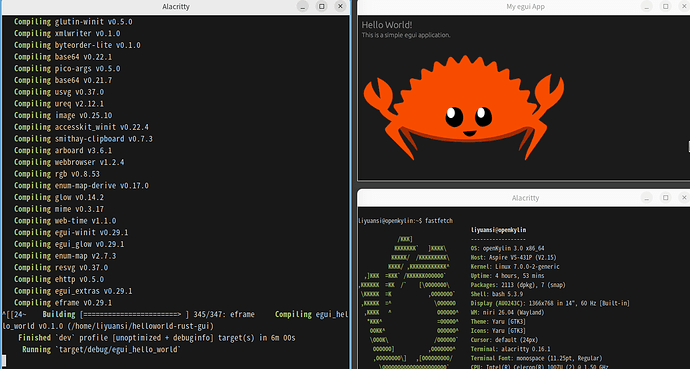
Task: Click the 'Compiling egui-winit v0.29.1' line
Action: 71,232
